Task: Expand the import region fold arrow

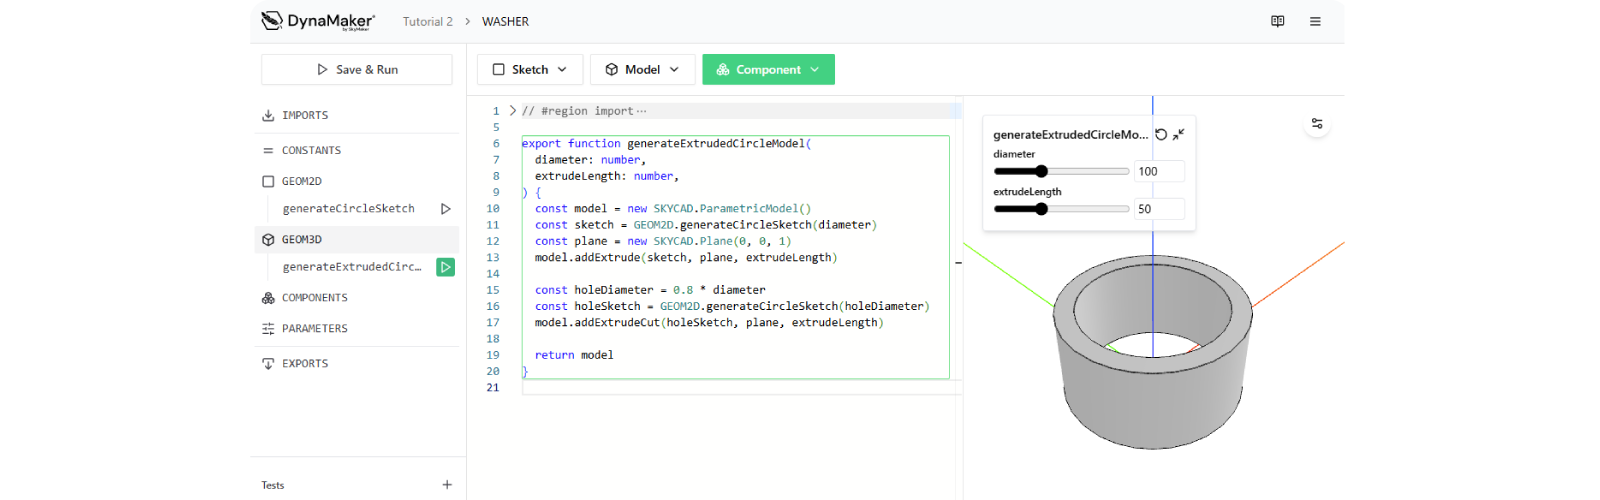Action: click(x=513, y=111)
